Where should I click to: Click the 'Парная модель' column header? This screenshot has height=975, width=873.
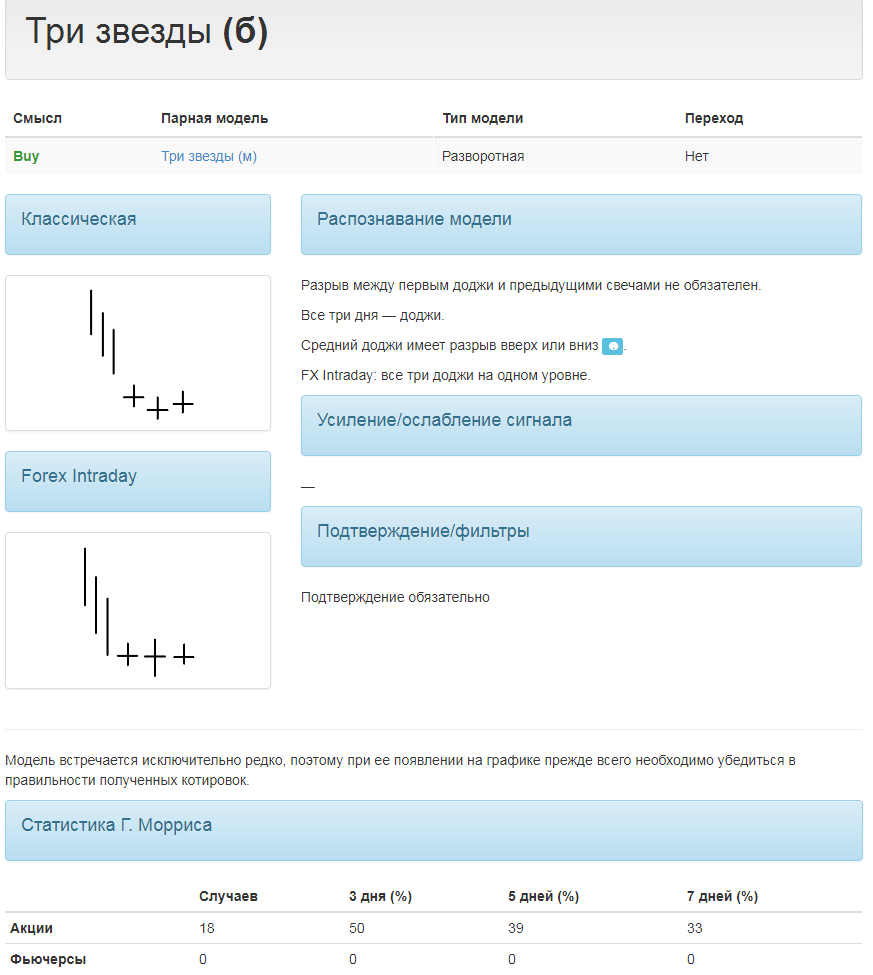(215, 118)
